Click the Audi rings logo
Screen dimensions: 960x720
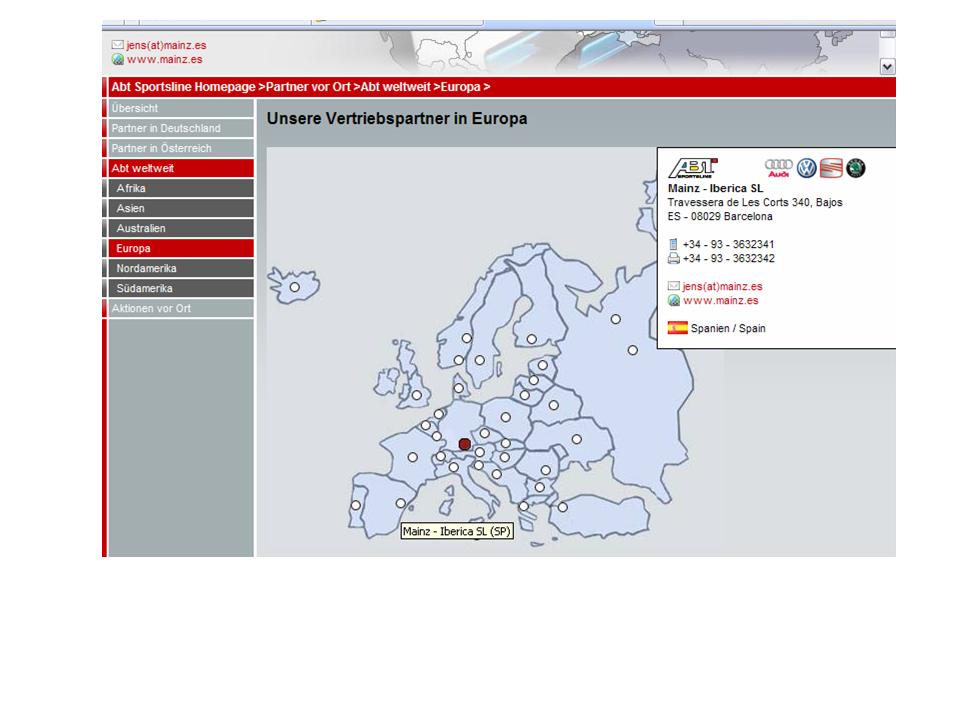(x=778, y=168)
